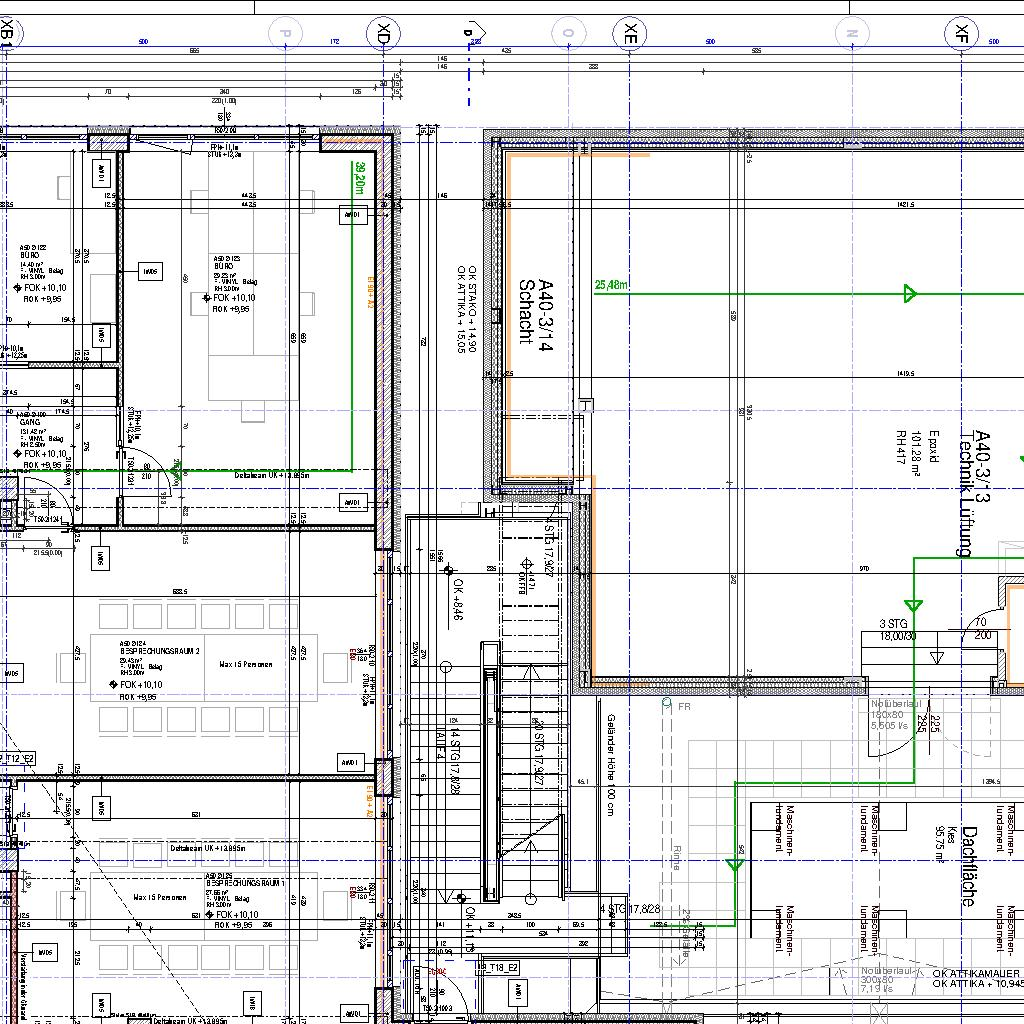Select the 'BESPRECHUNGSRAUM 2' room label

[x=160, y=651]
